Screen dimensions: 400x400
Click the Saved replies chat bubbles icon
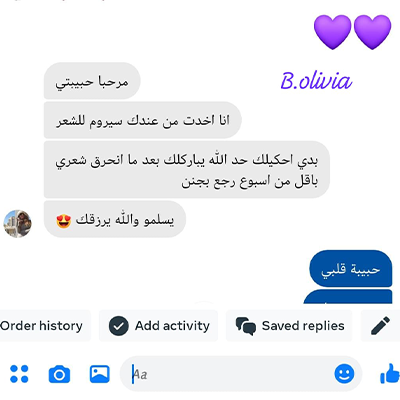246,326
